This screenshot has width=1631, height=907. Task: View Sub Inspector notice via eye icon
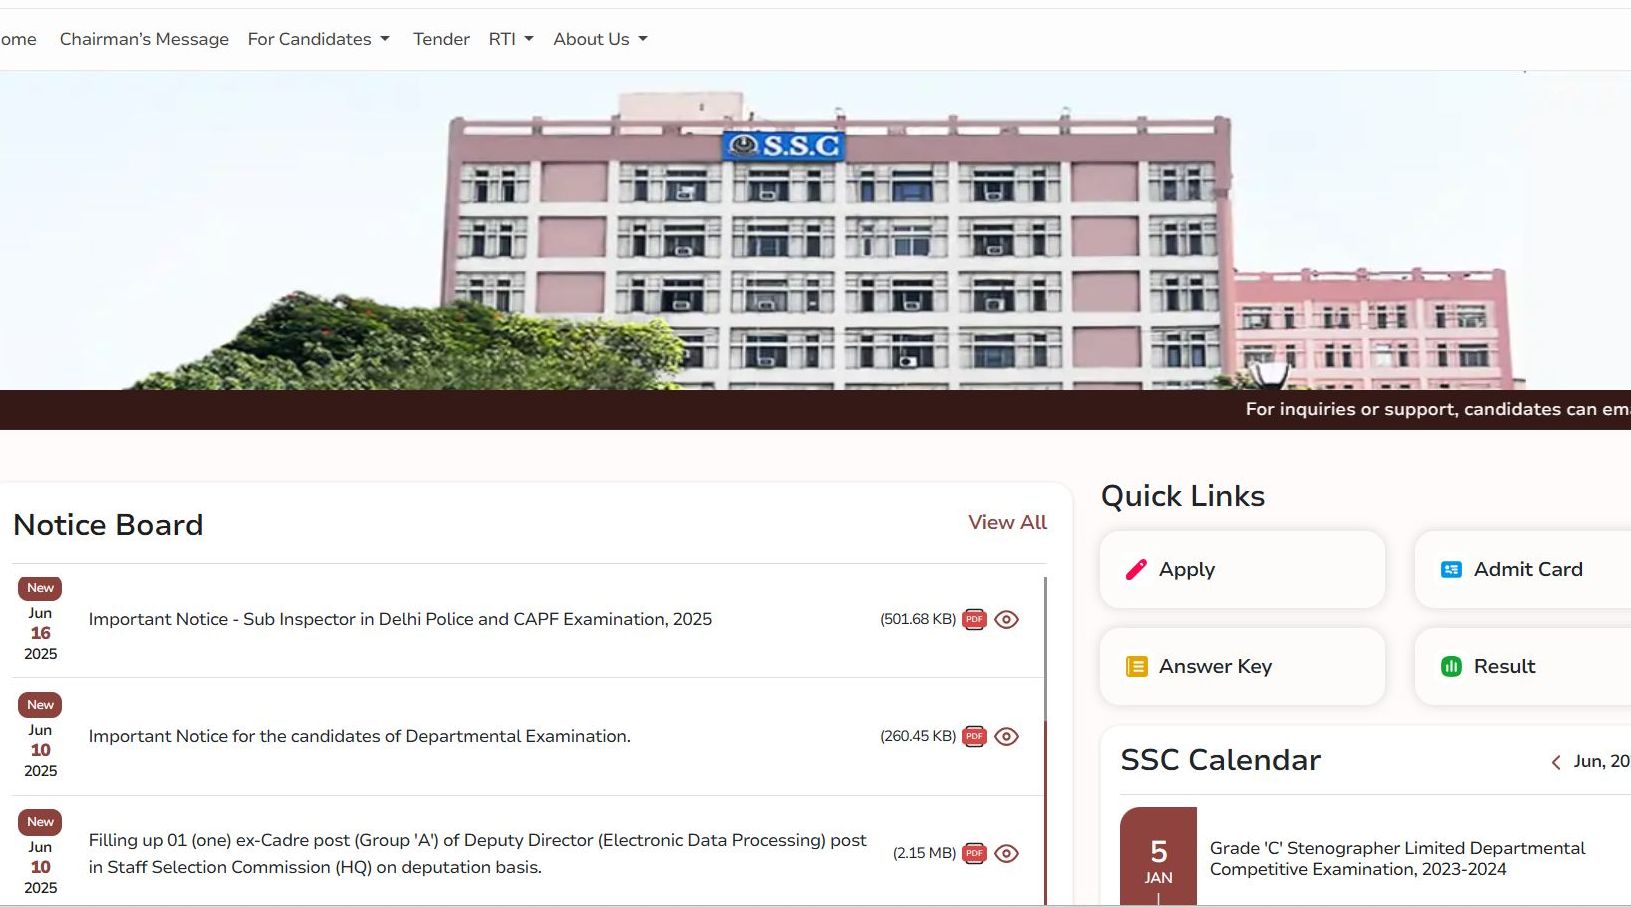pos(1007,619)
